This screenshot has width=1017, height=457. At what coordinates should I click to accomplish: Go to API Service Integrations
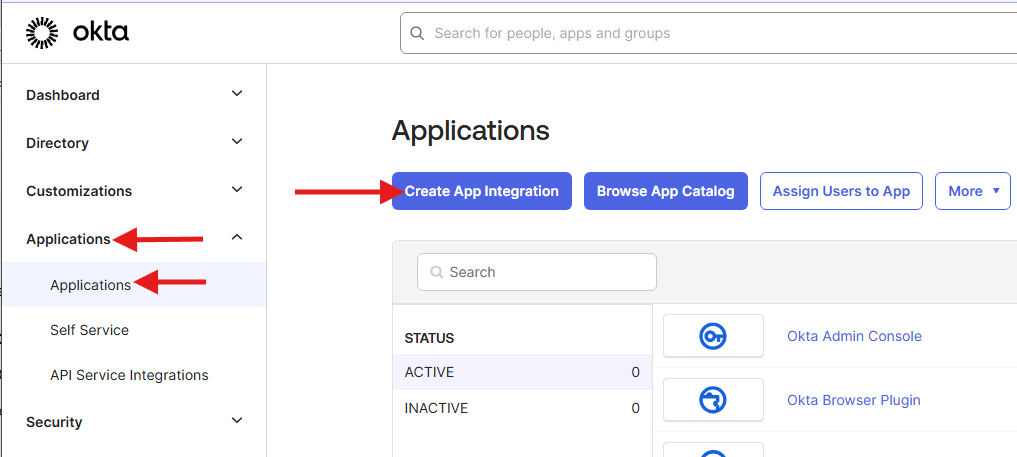point(129,375)
